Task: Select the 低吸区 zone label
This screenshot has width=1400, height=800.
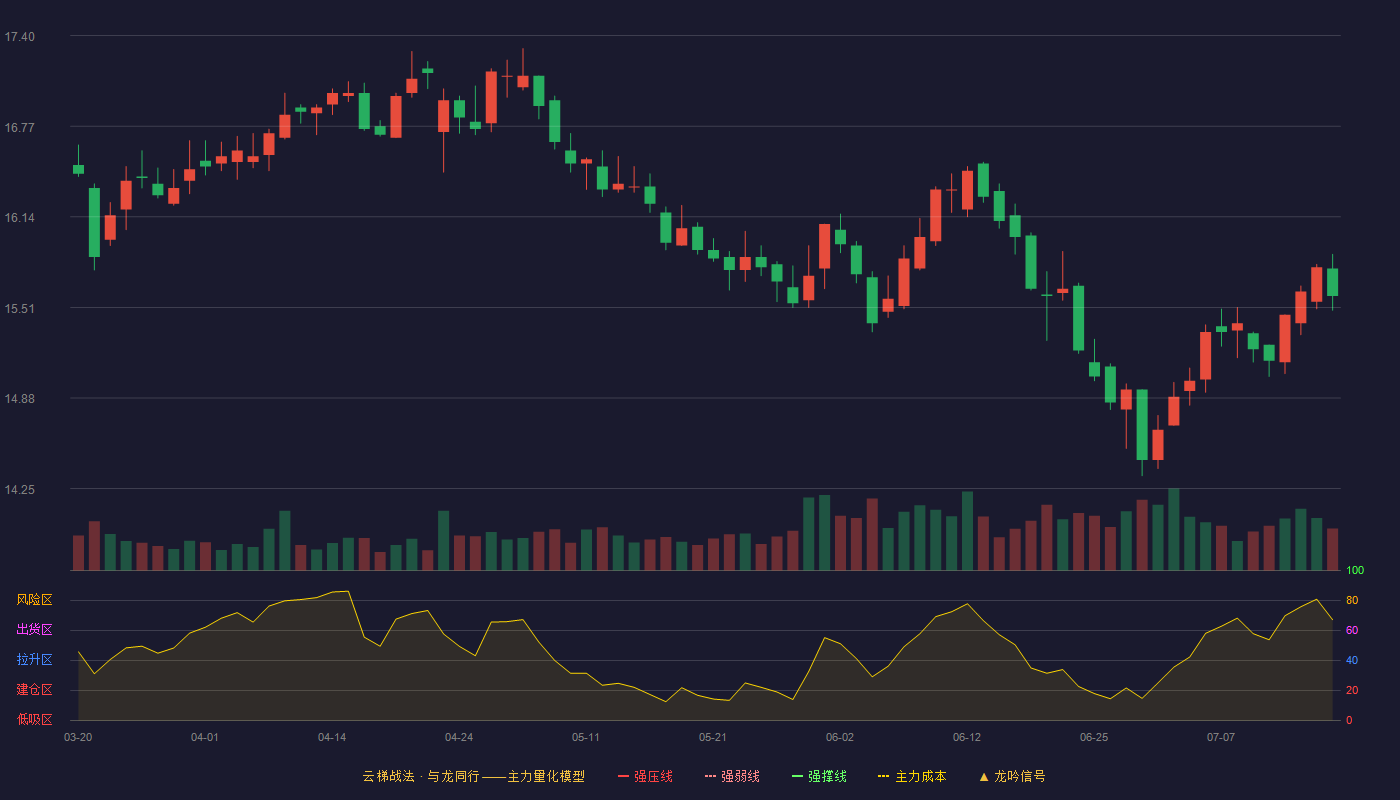Action: pyautogui.click(x=34, y=720)
